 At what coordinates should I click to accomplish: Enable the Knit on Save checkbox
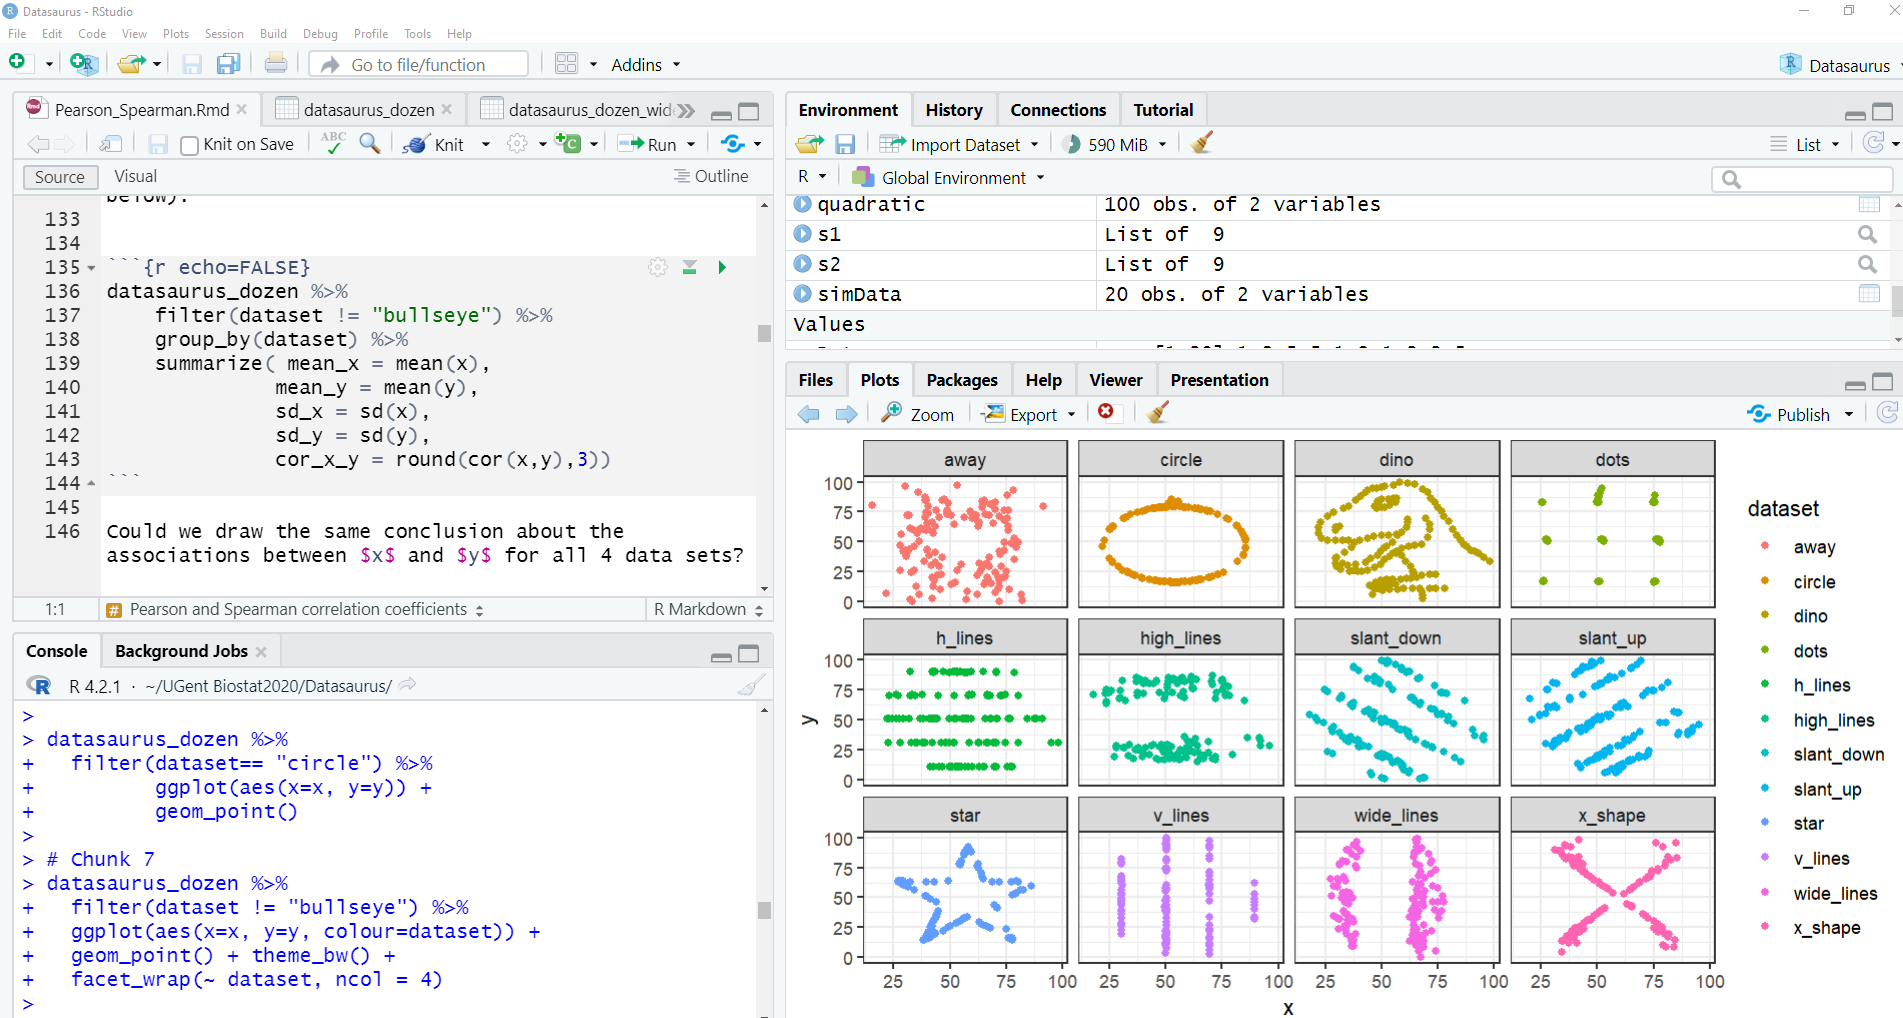190,145
